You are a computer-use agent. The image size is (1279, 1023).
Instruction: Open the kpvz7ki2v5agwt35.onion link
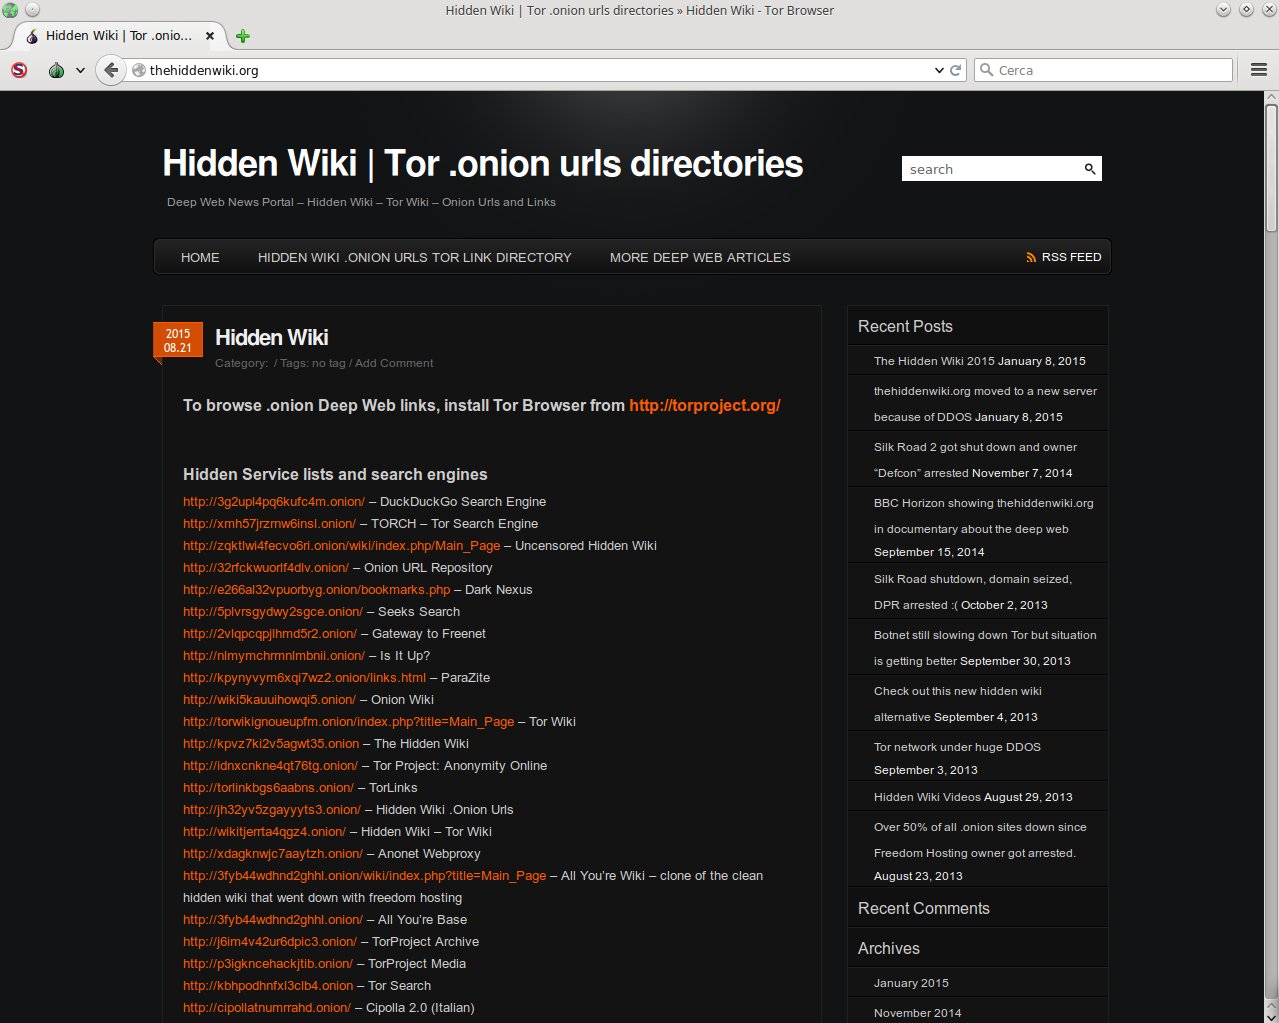point(271,744)
